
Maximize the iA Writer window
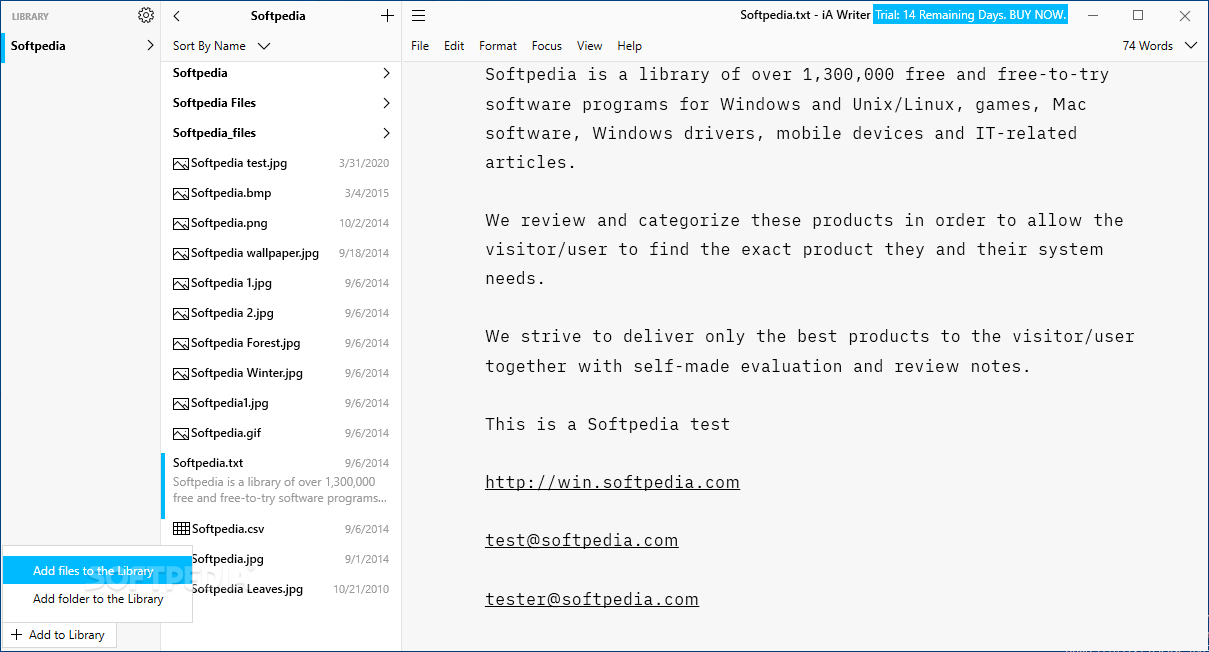pos(1138,15)
